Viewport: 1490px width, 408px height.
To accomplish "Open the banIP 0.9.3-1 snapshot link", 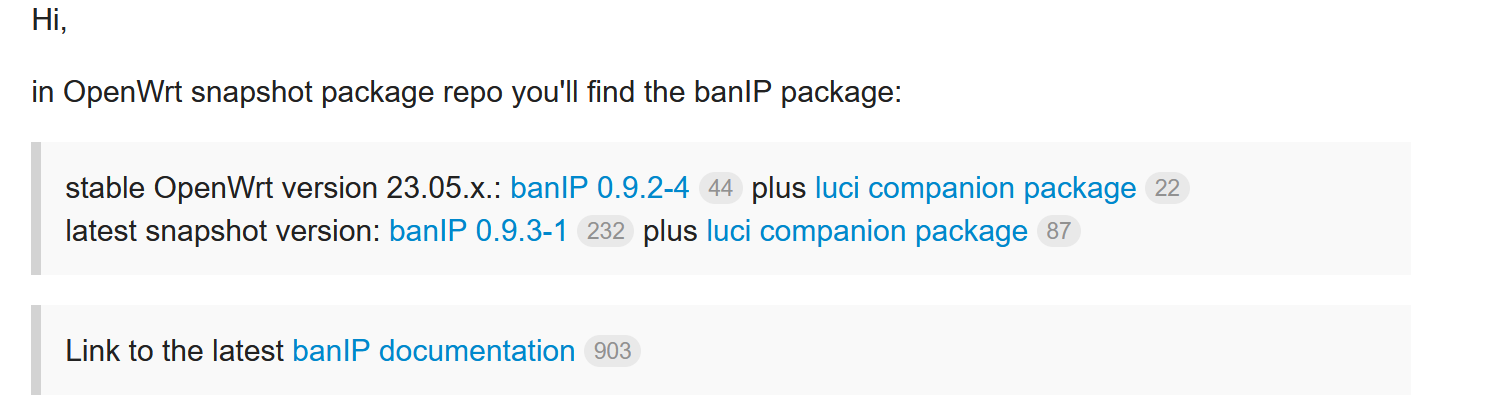I will click(x=478, y=232).
